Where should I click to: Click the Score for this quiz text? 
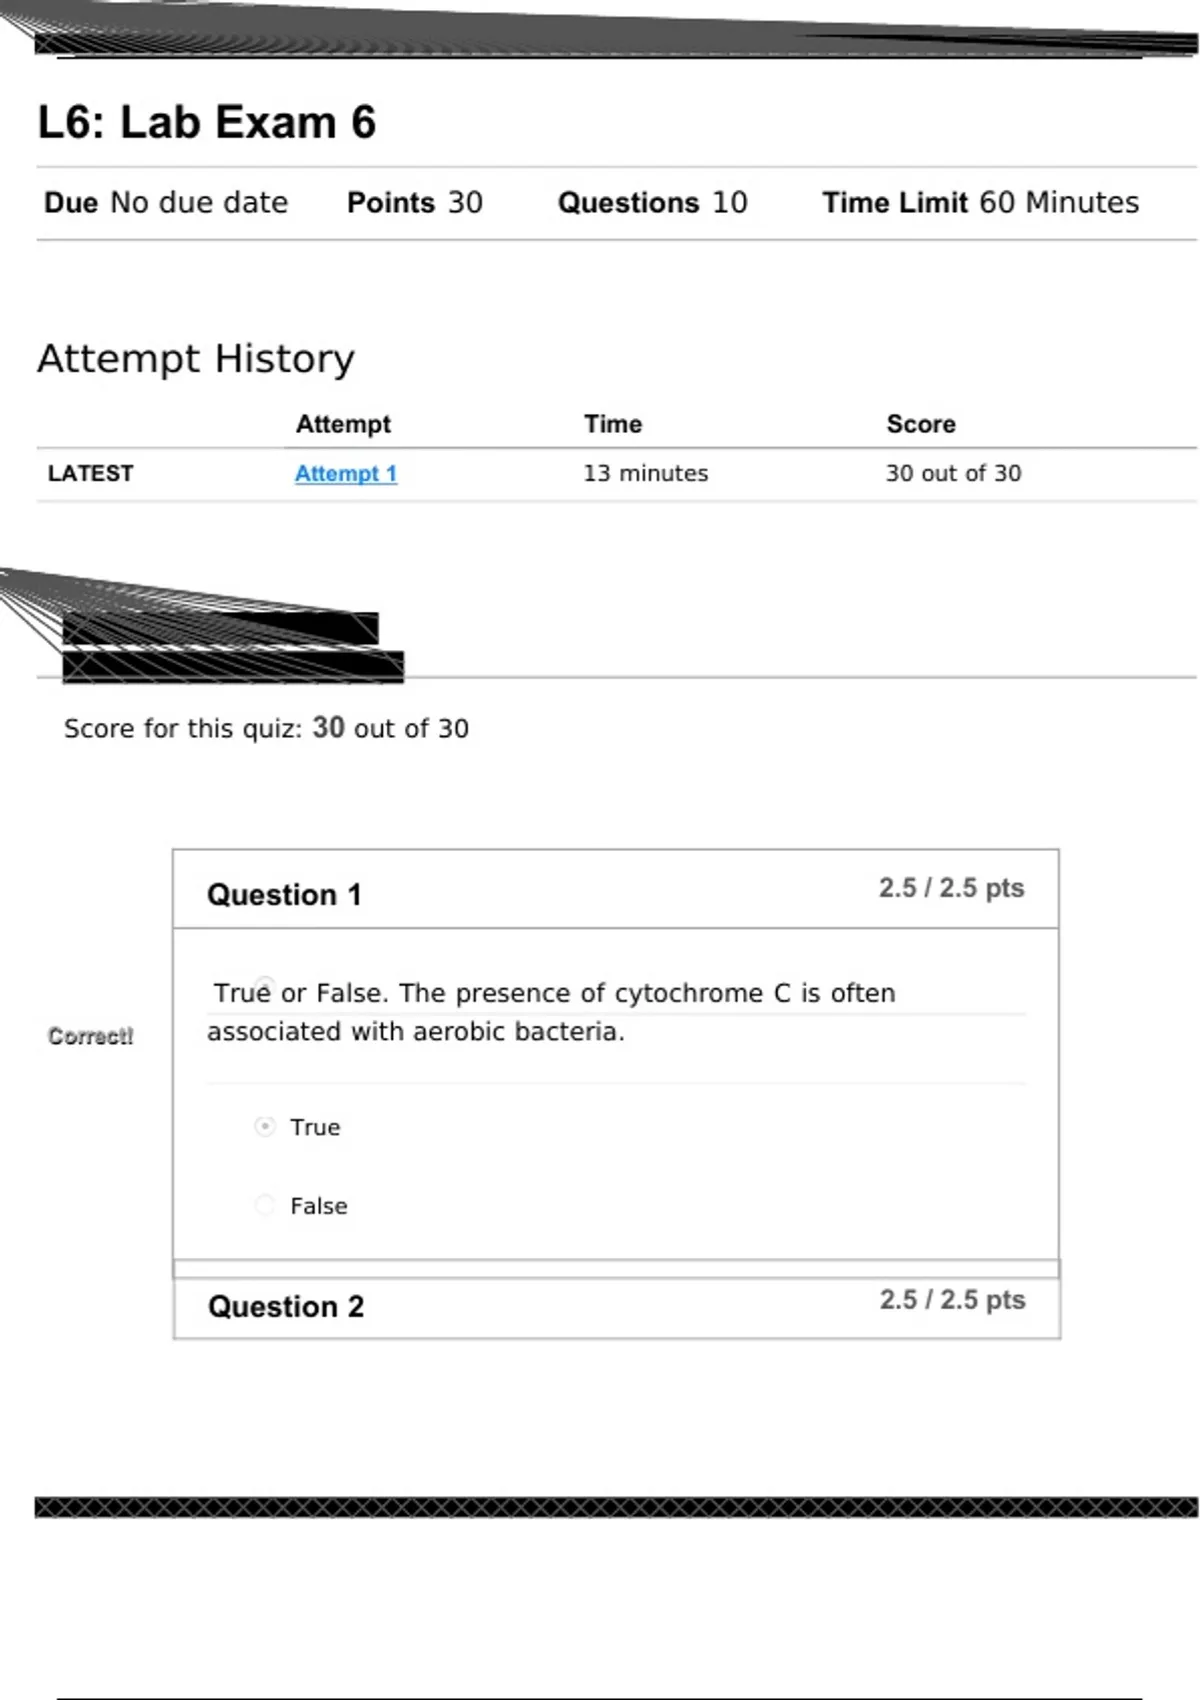tap(266, 729)
